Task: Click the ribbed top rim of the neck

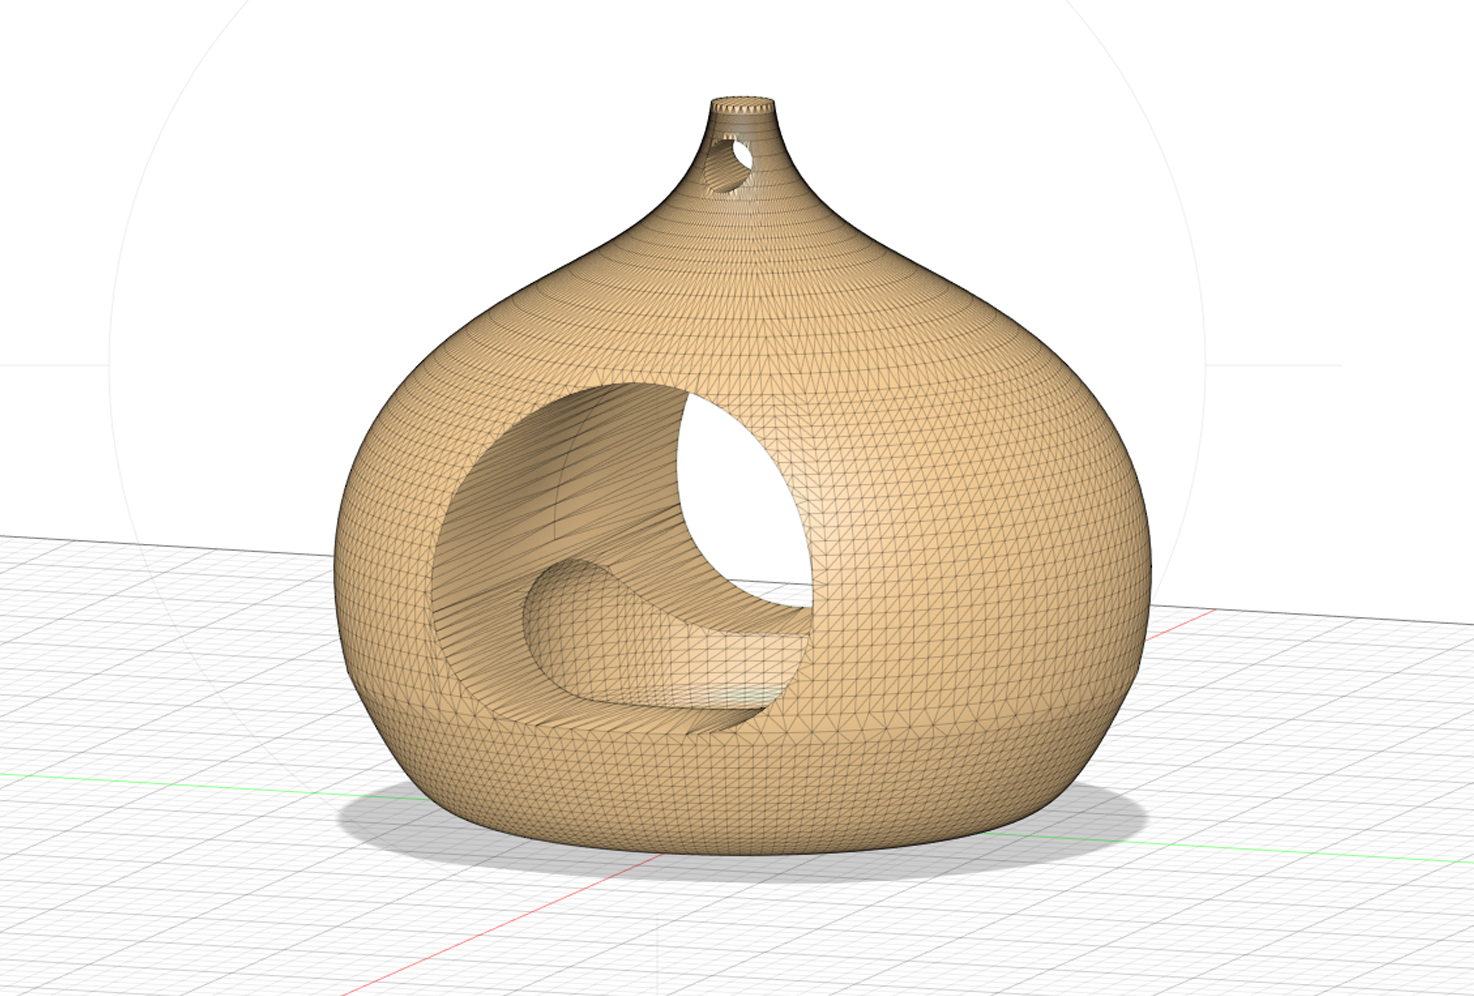Action: coord(744,104)
